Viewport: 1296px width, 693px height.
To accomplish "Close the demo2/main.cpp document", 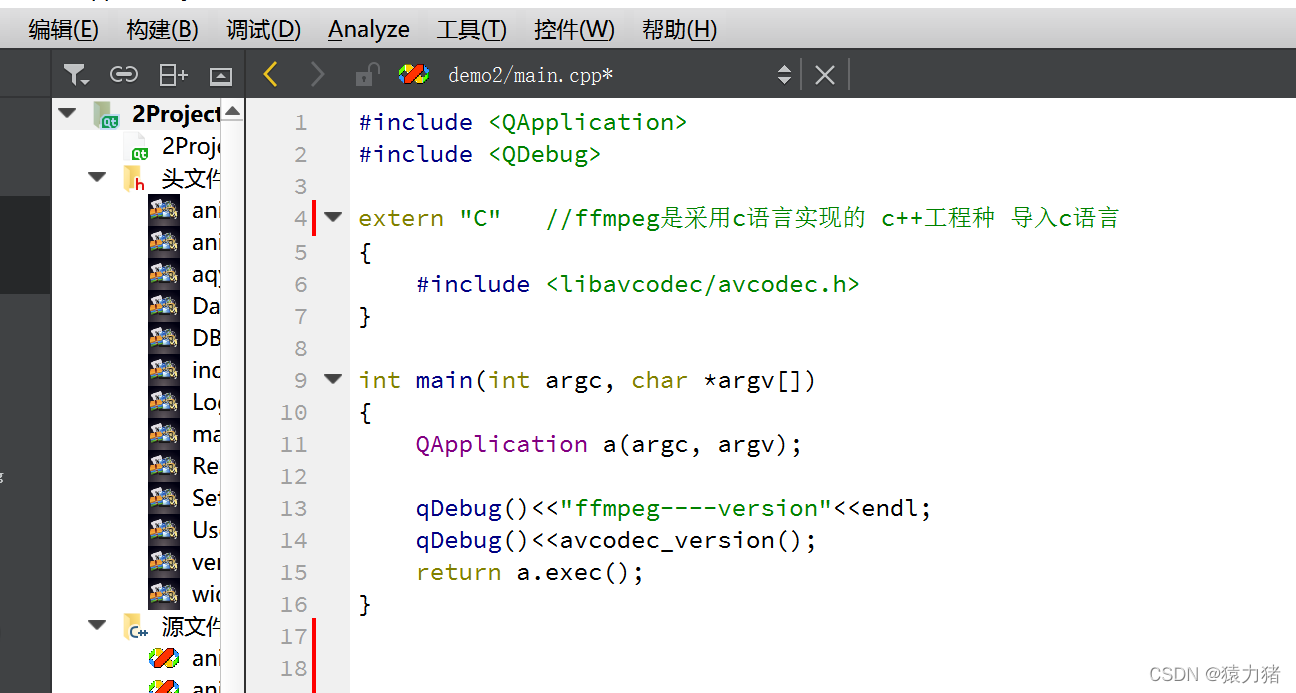I will tap(824, 75).
